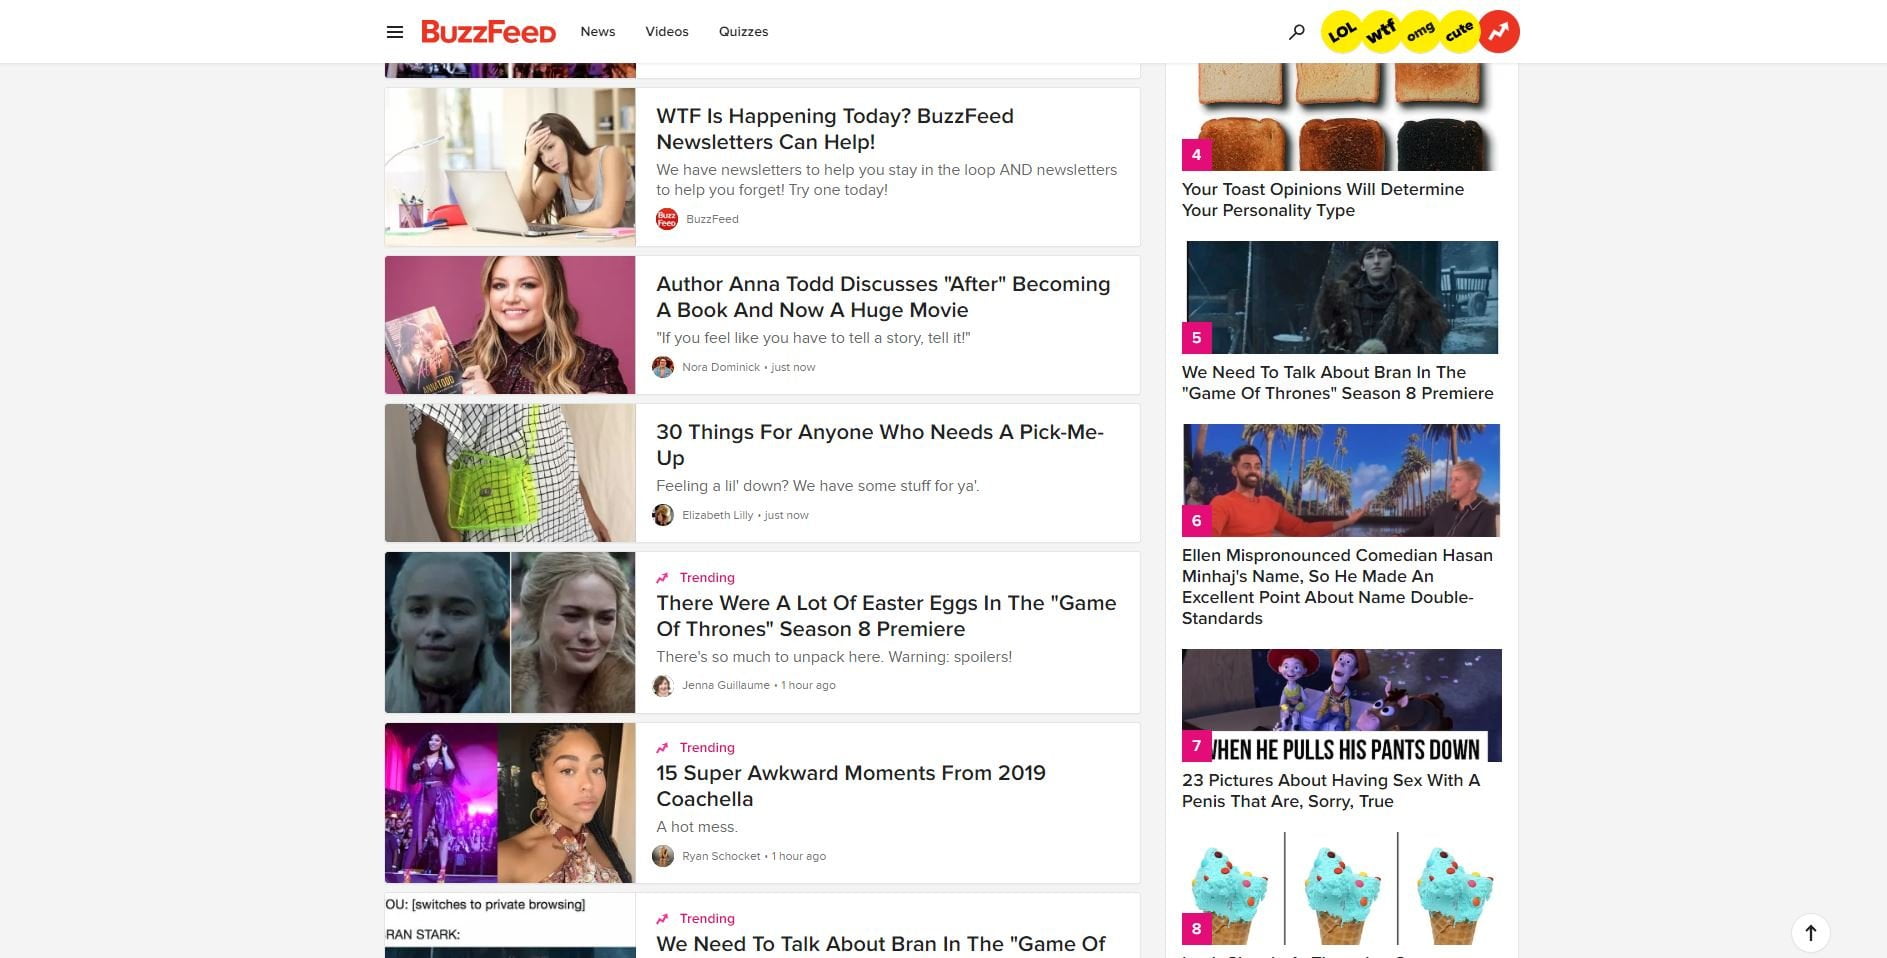
Task: Open Author Anna Todd Discusses After article
Action: pyautogui.click(x=883, y=297)
